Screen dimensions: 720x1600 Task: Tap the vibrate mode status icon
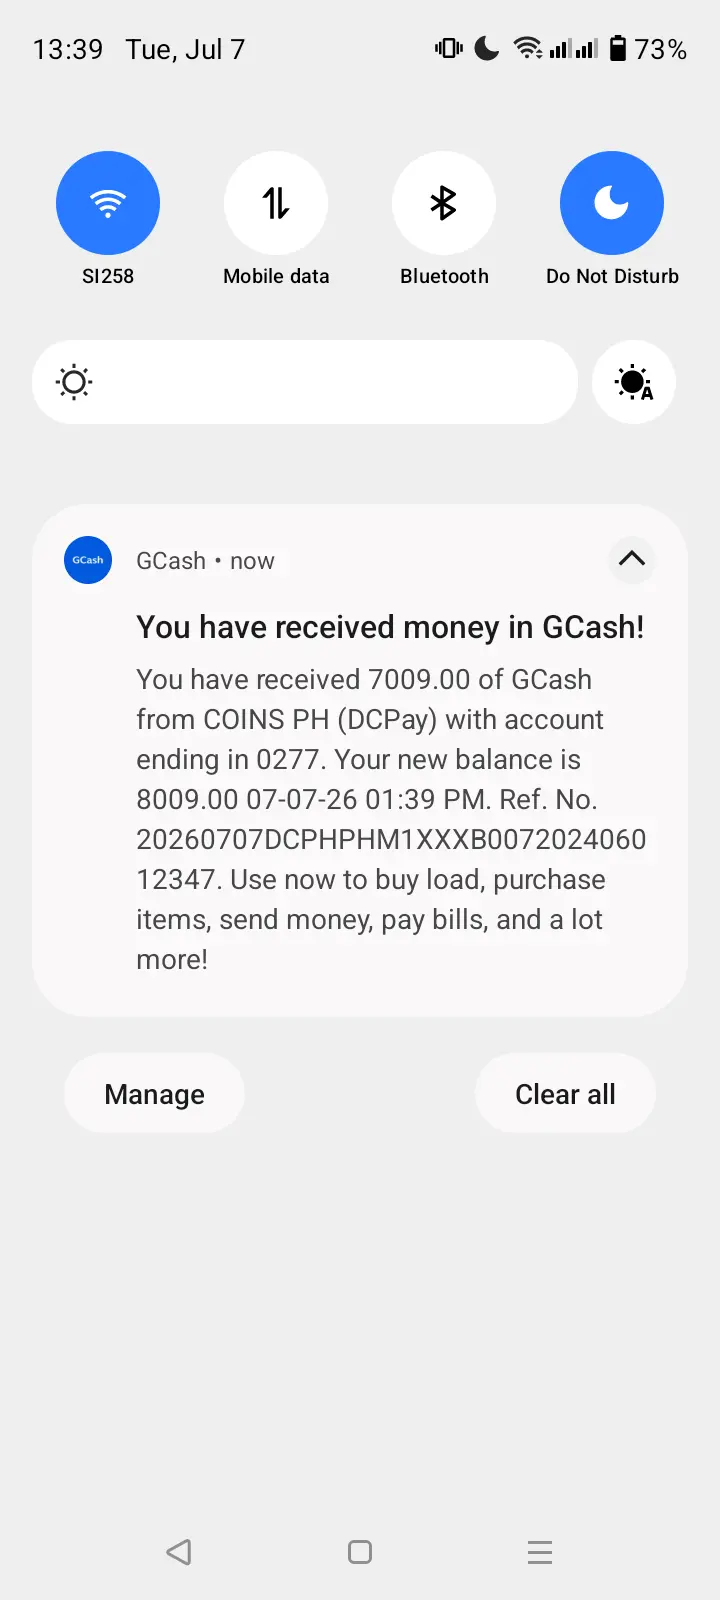[x=449, y=48]
